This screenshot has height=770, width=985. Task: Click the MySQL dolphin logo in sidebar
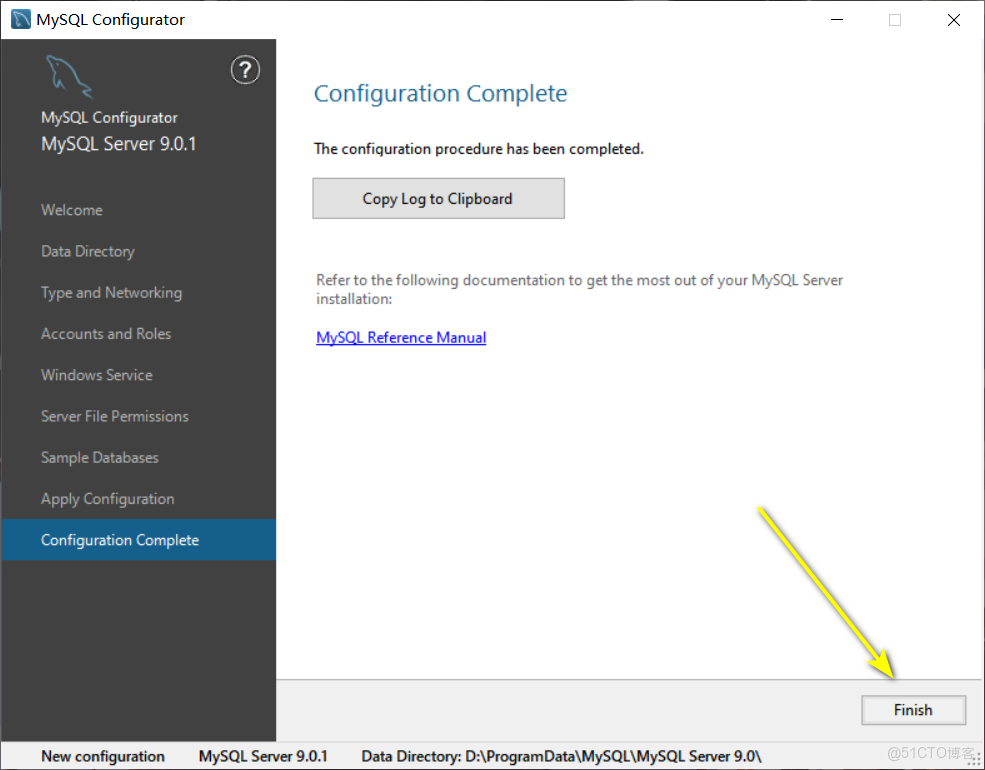(x=69, y=77)
